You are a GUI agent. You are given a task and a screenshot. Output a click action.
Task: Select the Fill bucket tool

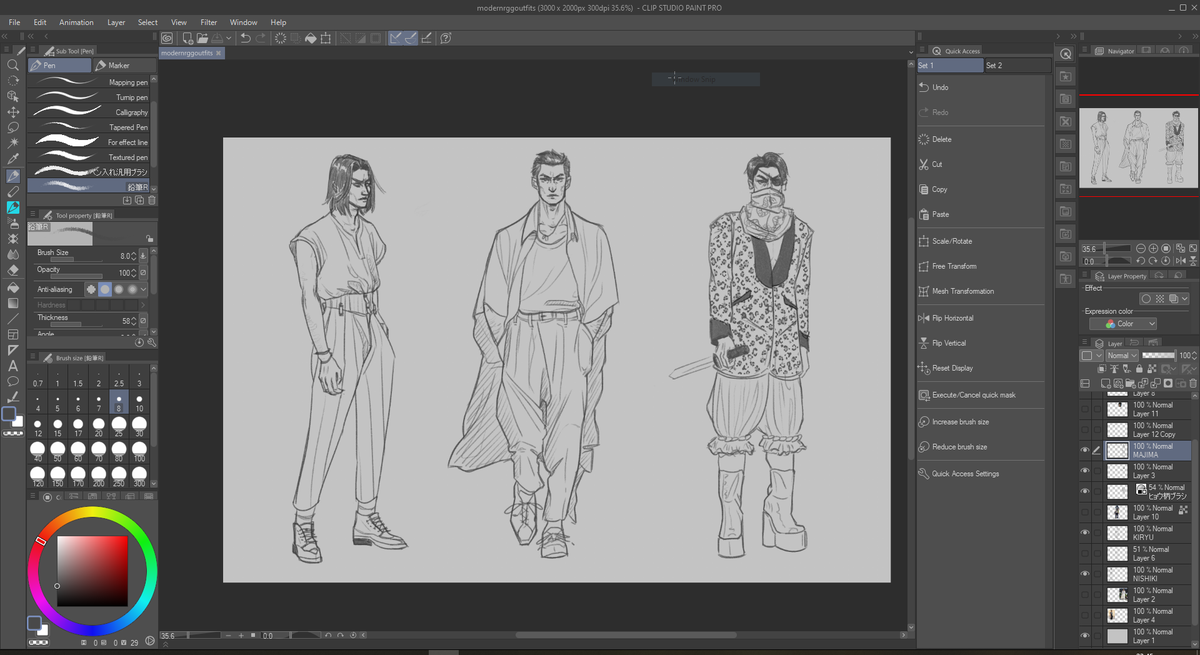(13, 287)
